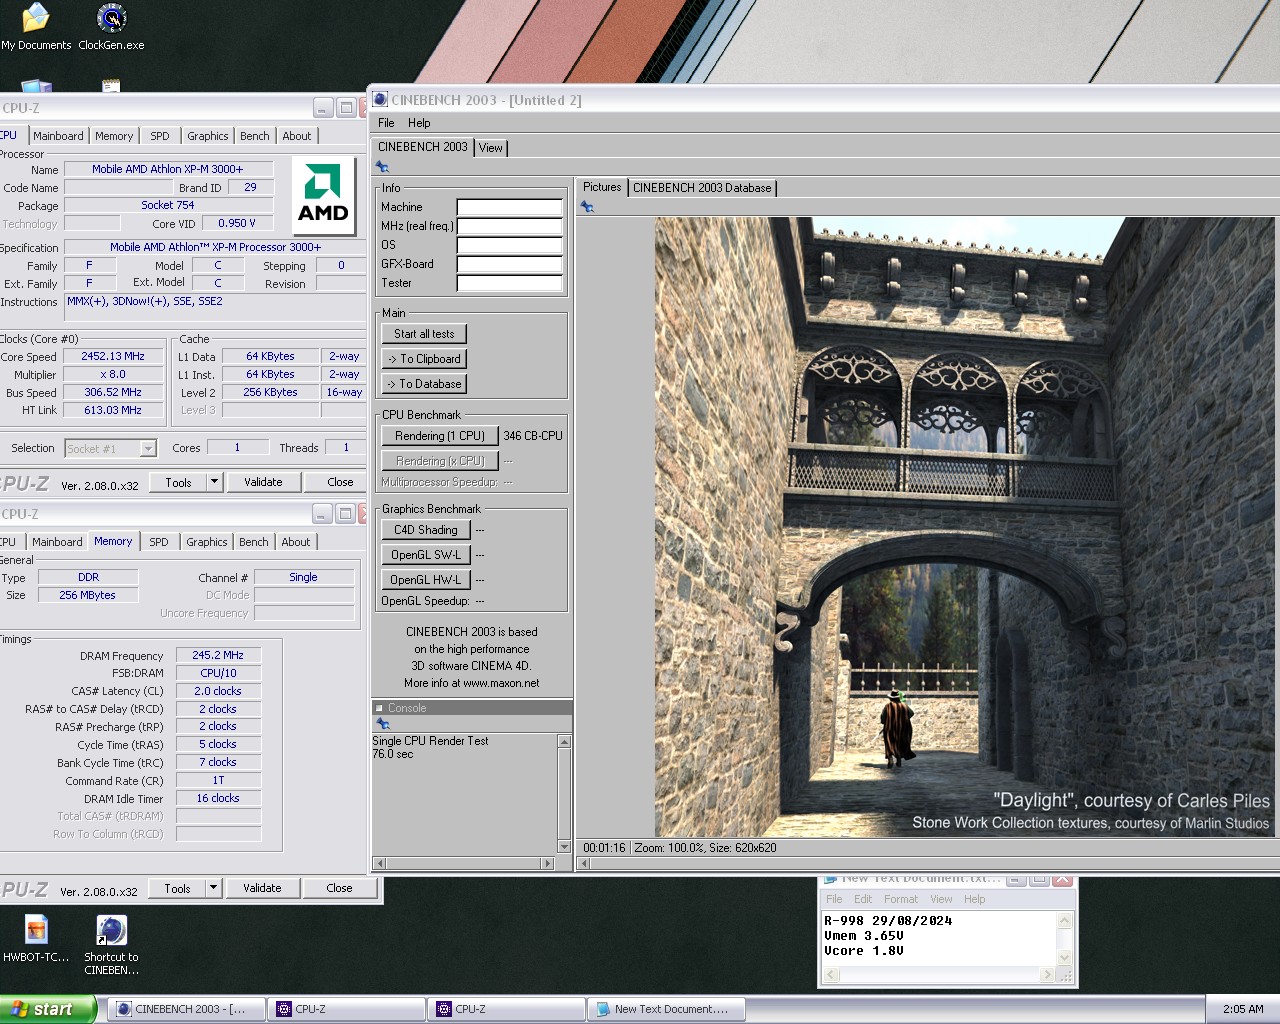Click the Tester input field
This screenshot has width=1280, height=1024.
(509, 283)
